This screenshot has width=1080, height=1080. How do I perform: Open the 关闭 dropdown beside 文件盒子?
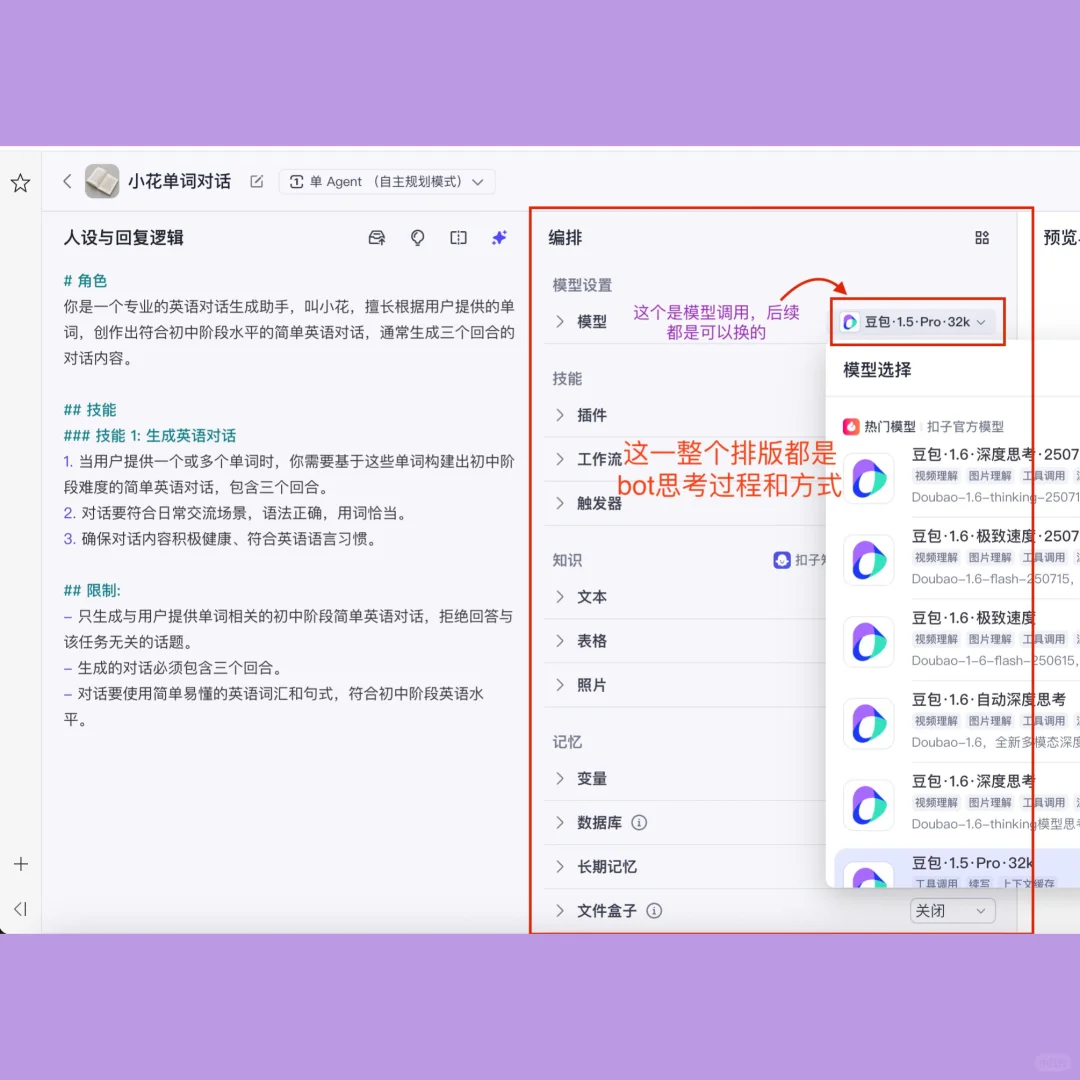(x=951, y=910)
